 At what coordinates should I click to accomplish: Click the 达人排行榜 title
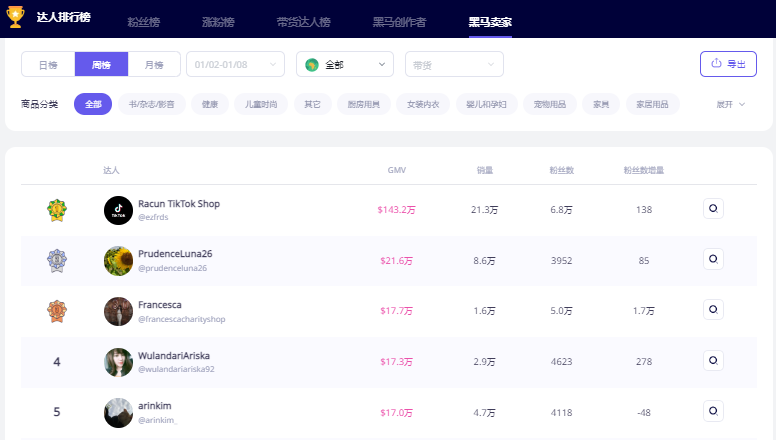pyautogui.click(x=63, y=17)
